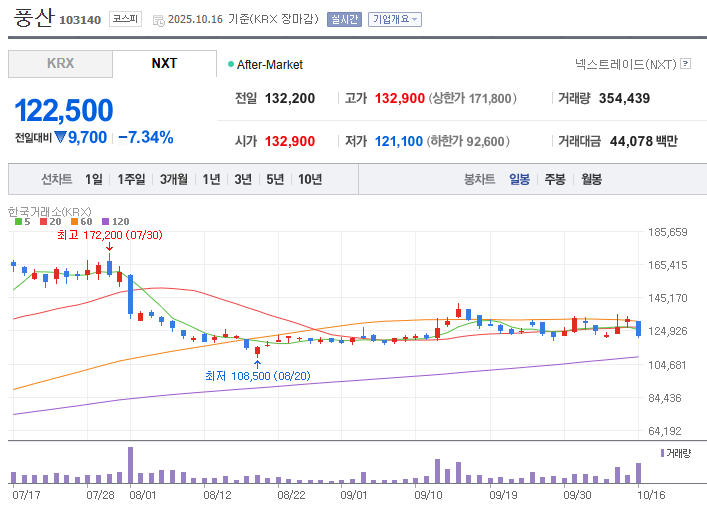Switch to the KRX tab
Screen dimensions: 707x513
click(x=60, y=63)
